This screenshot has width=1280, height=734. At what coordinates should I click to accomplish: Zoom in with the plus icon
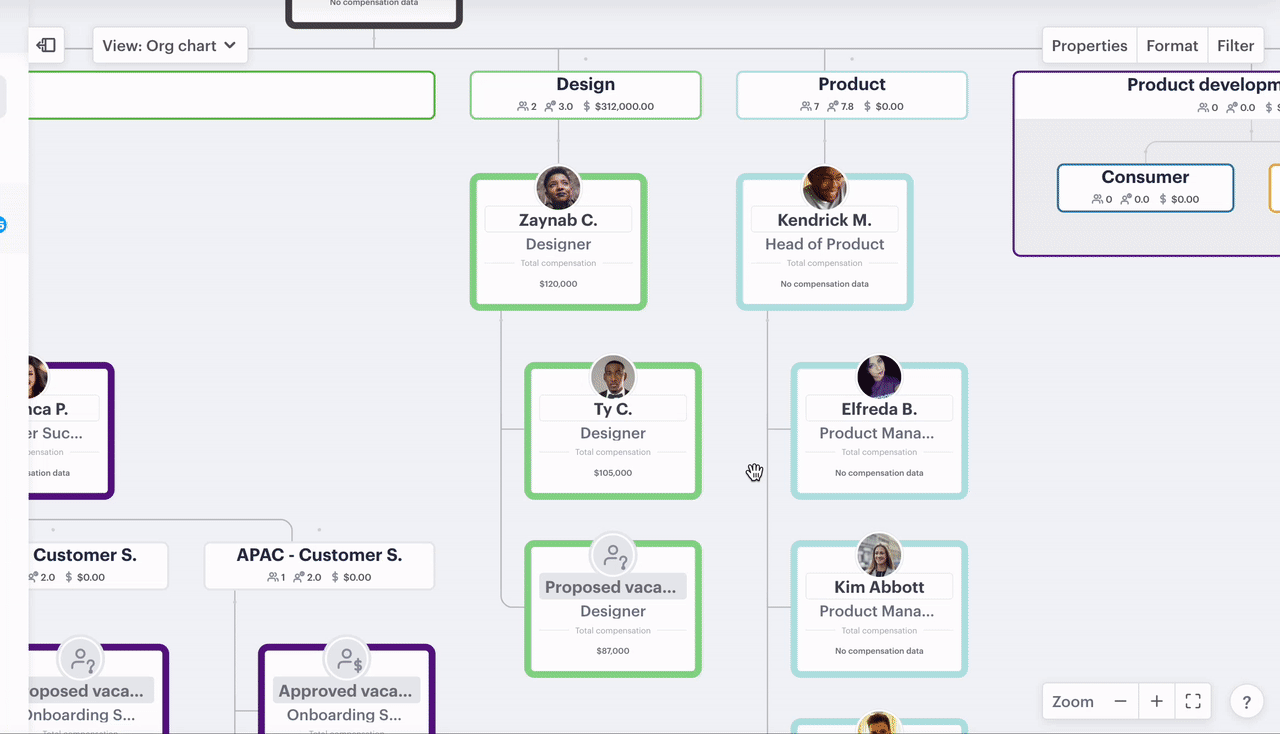[x=1156, y=702]
